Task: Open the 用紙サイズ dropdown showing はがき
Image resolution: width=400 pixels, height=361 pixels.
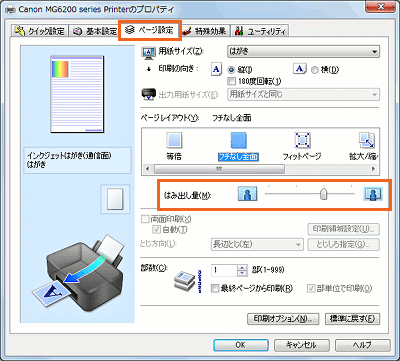Action: tap(303, 51)
